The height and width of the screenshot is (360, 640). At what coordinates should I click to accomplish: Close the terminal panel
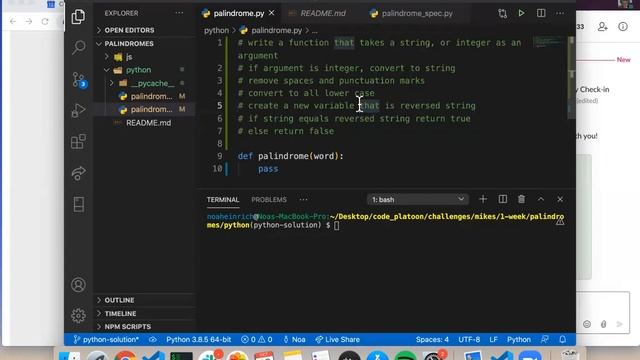tap(560, 199)
